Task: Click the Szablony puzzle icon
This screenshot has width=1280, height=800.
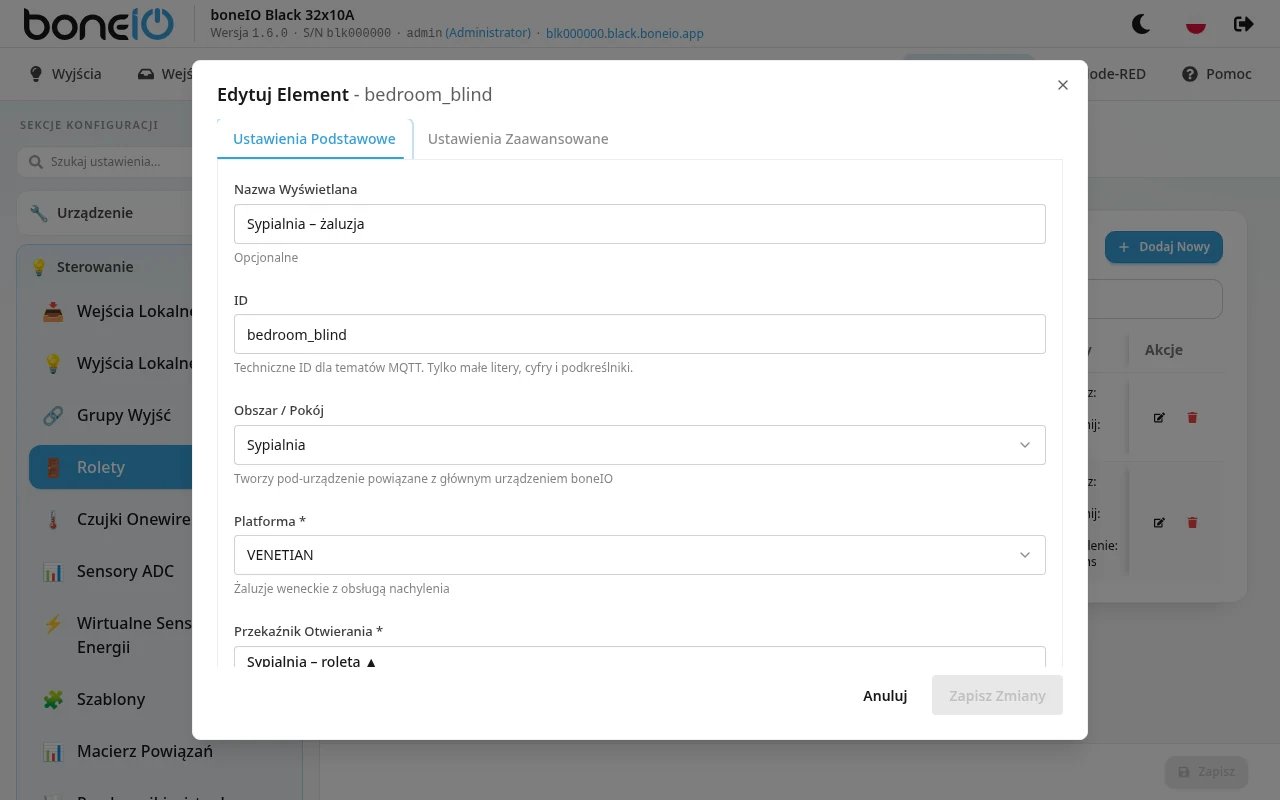Action: click(53, 699)
